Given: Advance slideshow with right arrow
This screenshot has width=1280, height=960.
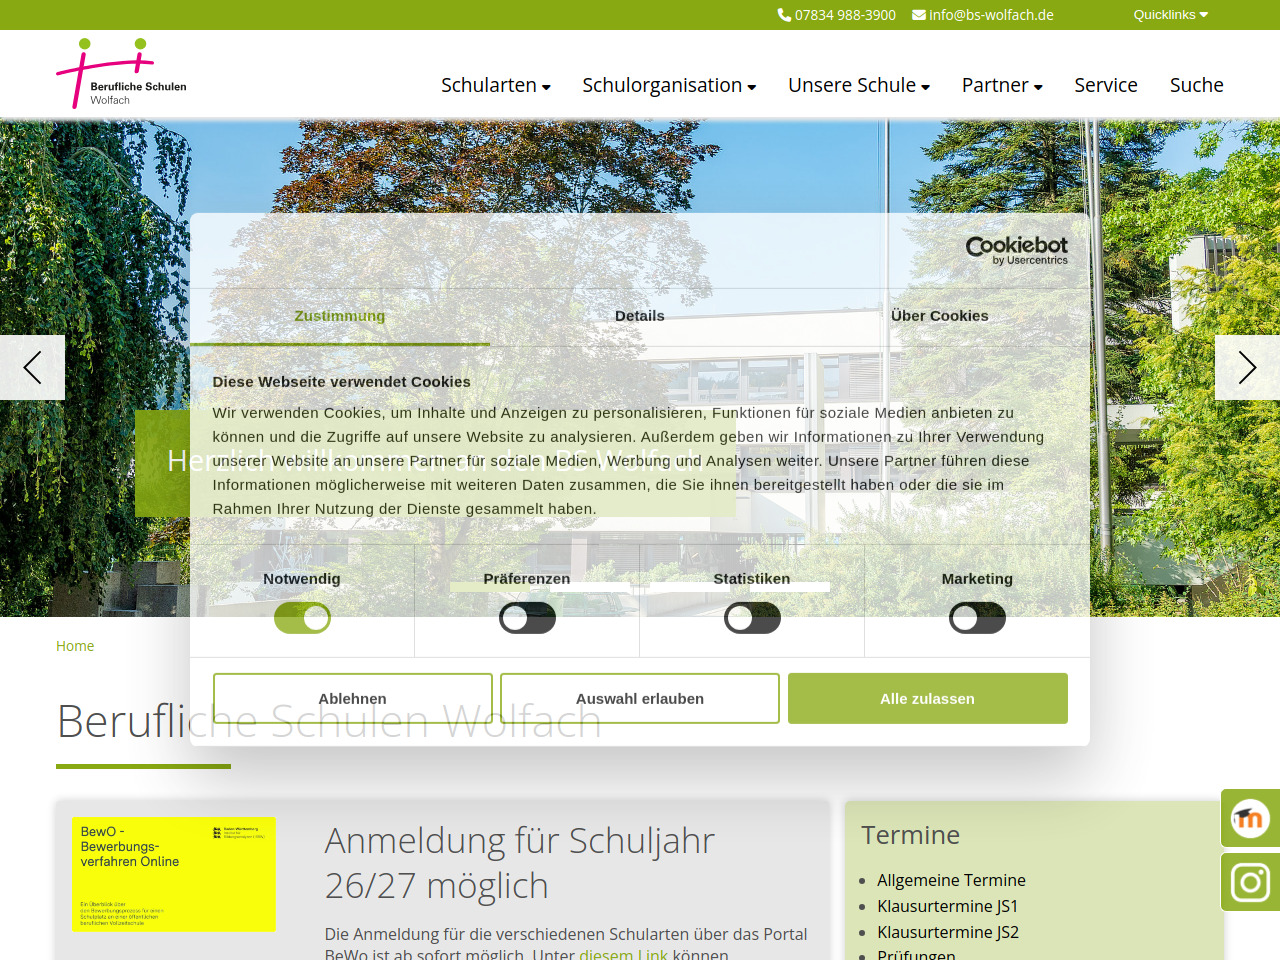Looking at the screenshot, I should click(x=1247, y=368).
